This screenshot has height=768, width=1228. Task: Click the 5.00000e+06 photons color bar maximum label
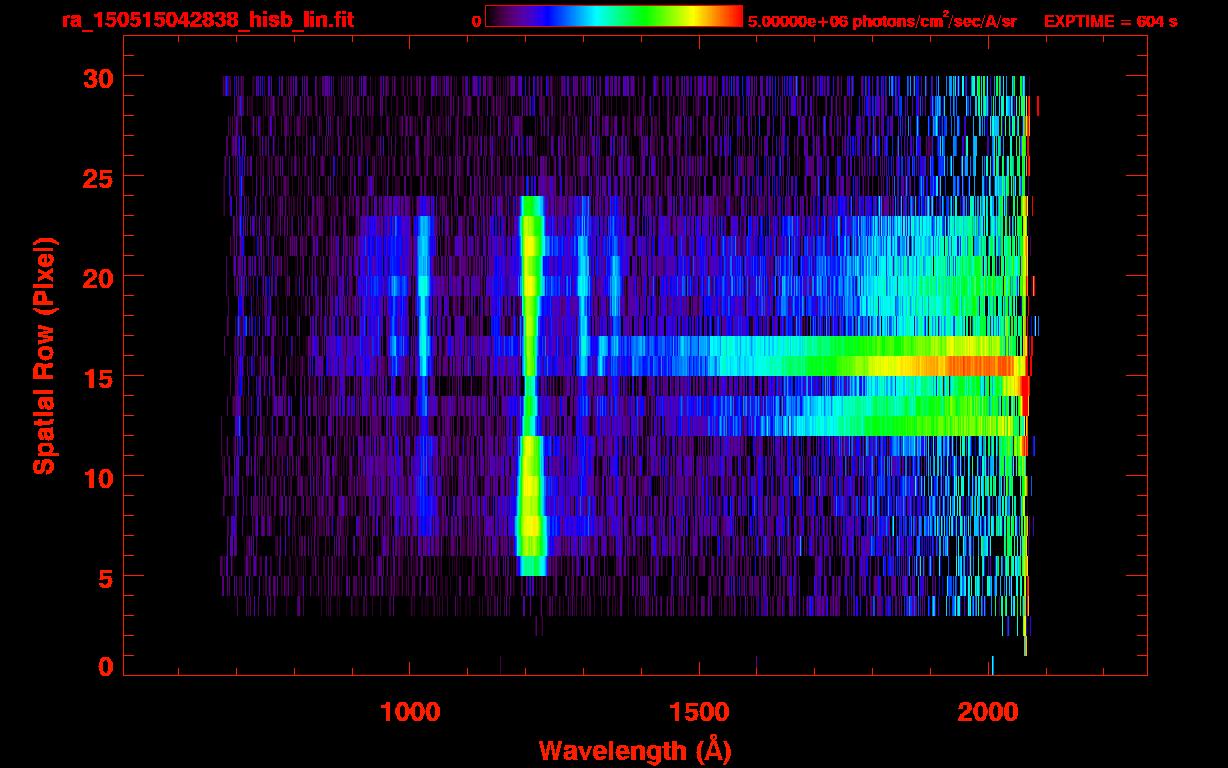pyautogui.click(x=882, y=21)
